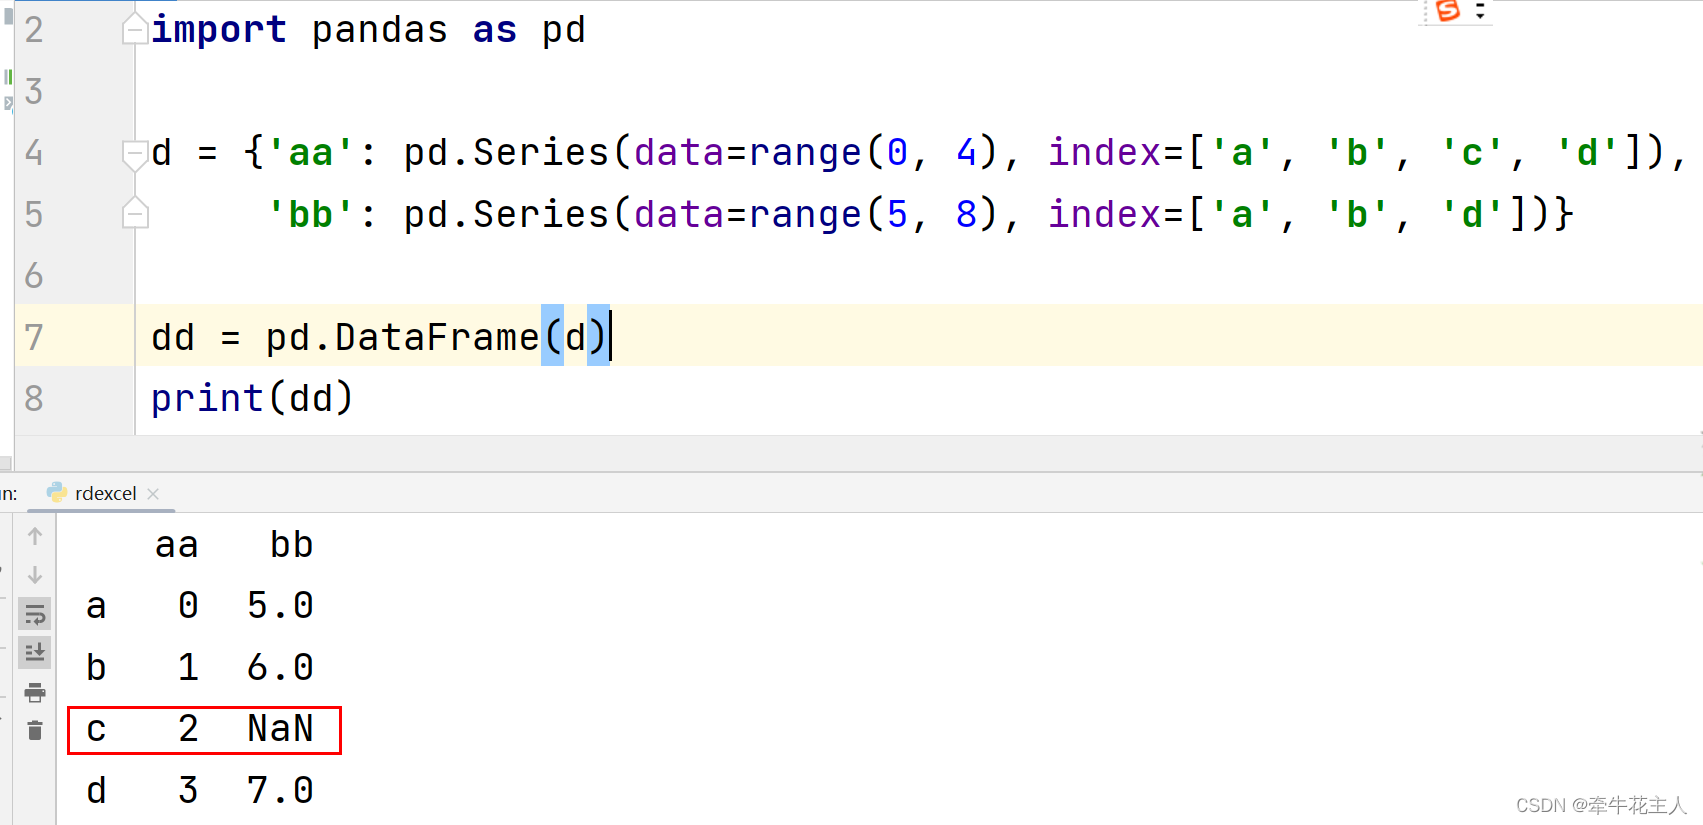Click the 'aa' column header in the output
Viewport: 1703px width, 825px height.
click(177, 546)
